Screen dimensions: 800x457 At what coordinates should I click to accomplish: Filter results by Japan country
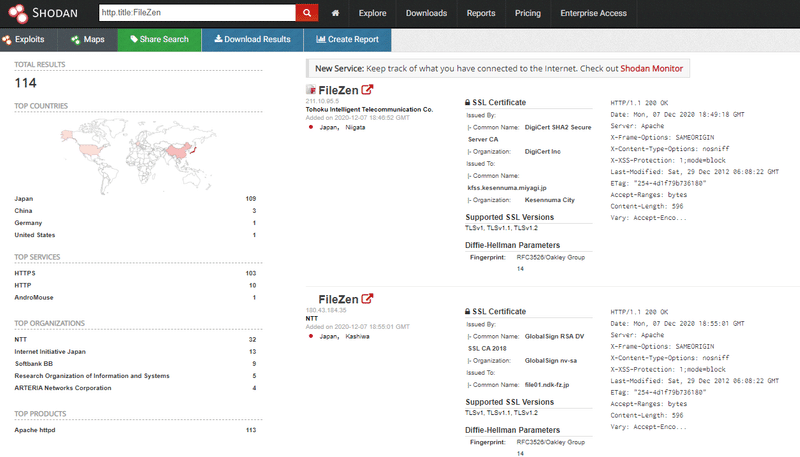23,199
